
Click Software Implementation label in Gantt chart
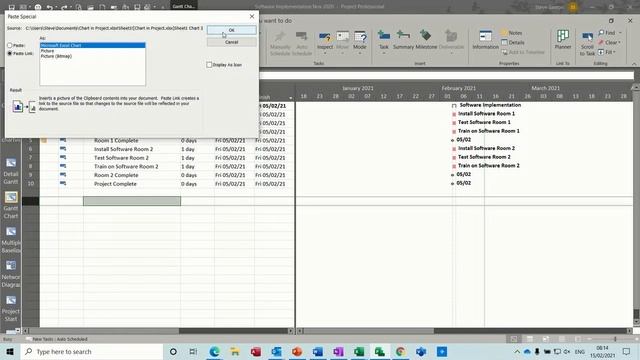point(490,105)
